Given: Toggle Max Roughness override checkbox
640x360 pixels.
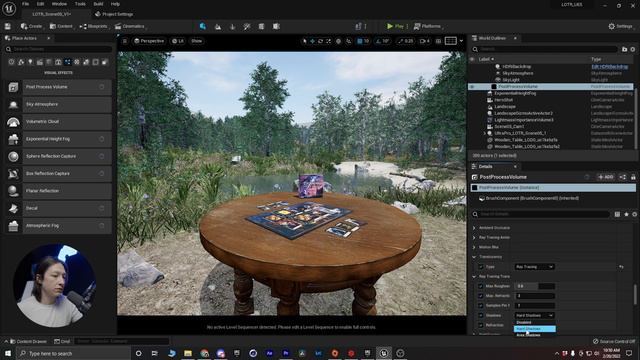Looking at the screenshot, I should [481, 286].
